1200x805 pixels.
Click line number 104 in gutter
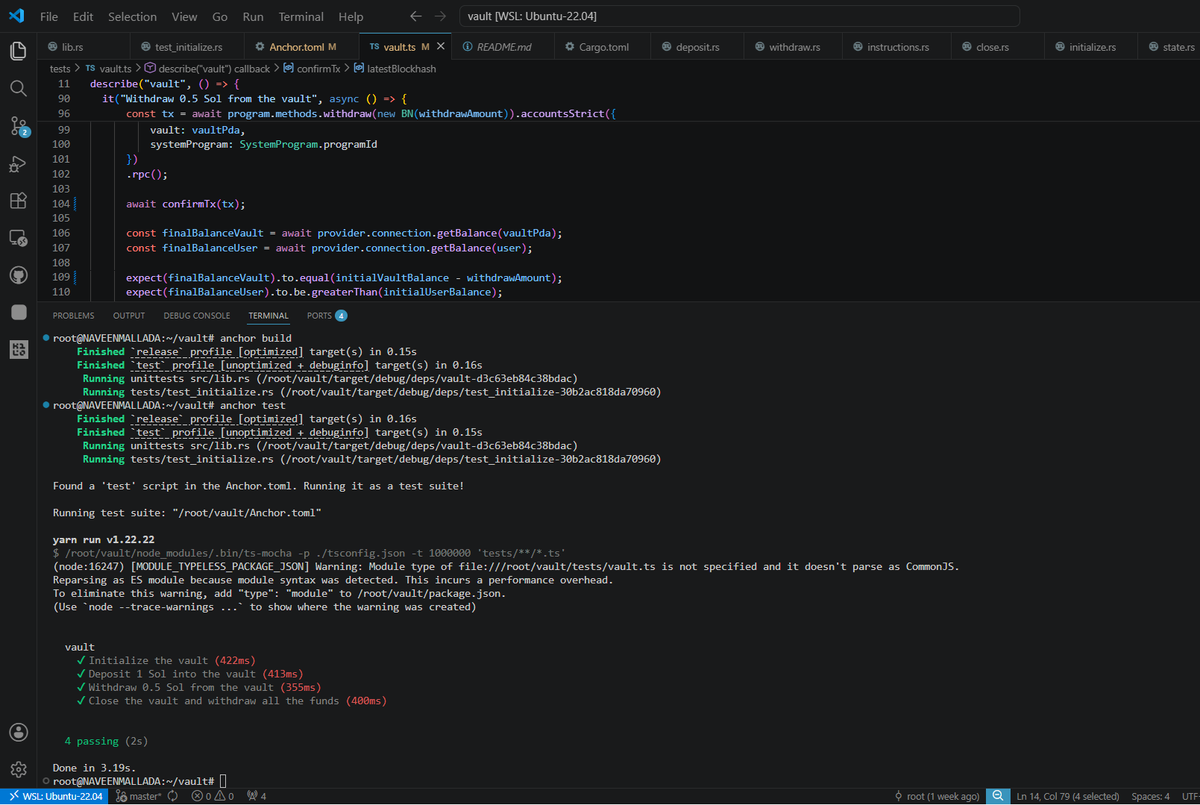tap(60, 203)
